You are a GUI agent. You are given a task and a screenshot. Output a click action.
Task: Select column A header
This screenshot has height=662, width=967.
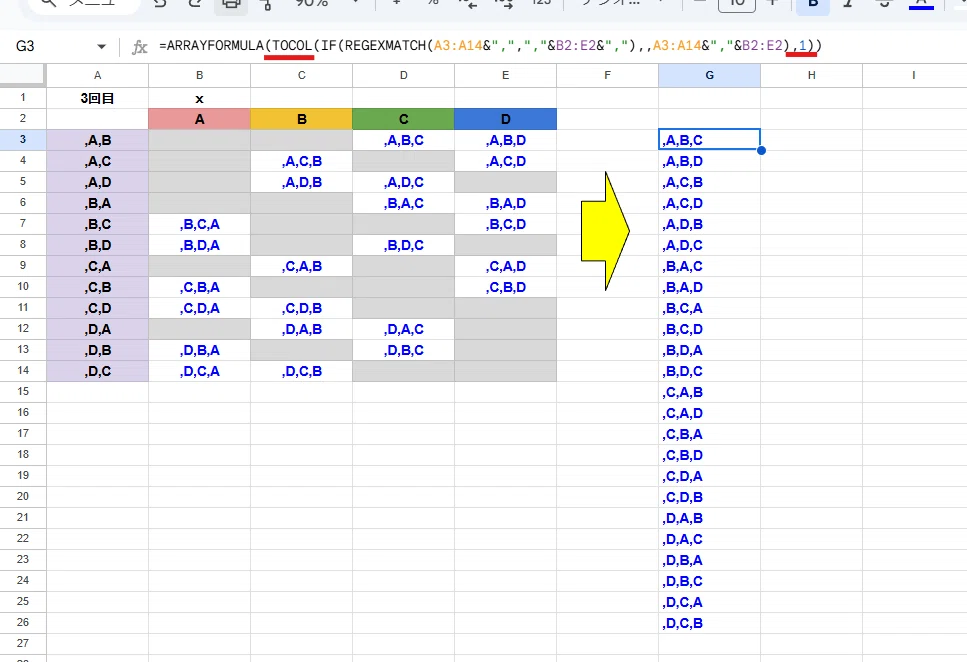(x=97, y=75)
